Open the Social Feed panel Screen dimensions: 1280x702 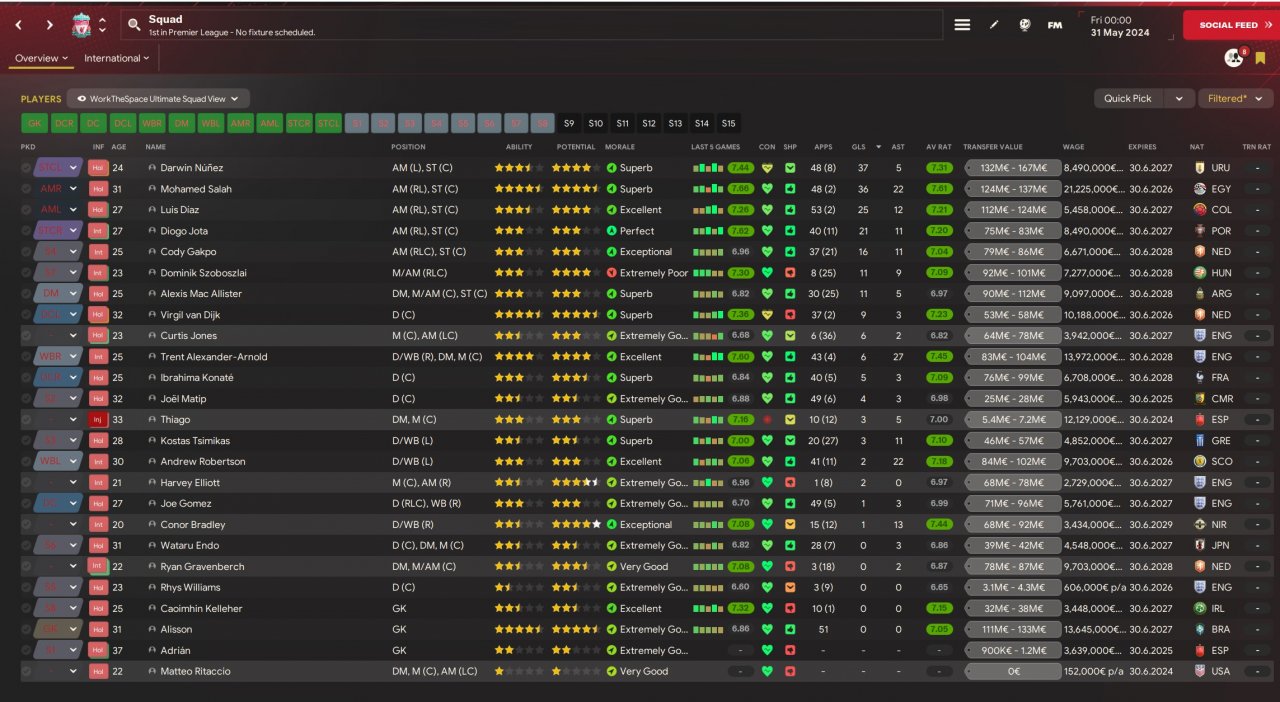click(x=1231, y=25)
